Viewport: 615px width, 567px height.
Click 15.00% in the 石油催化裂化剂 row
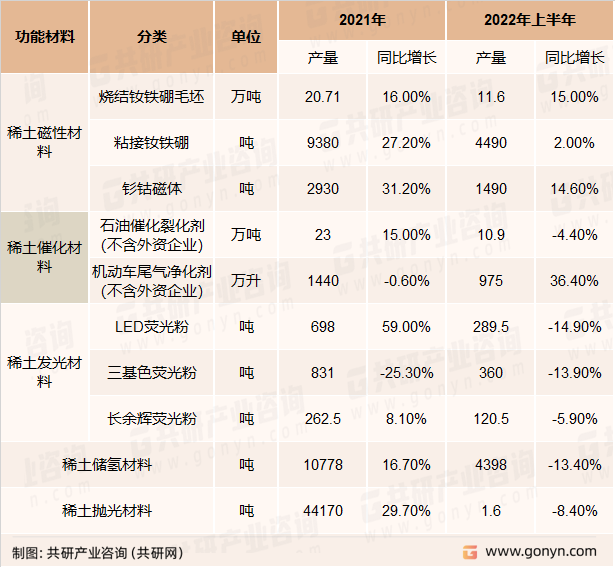click(407, 235)
